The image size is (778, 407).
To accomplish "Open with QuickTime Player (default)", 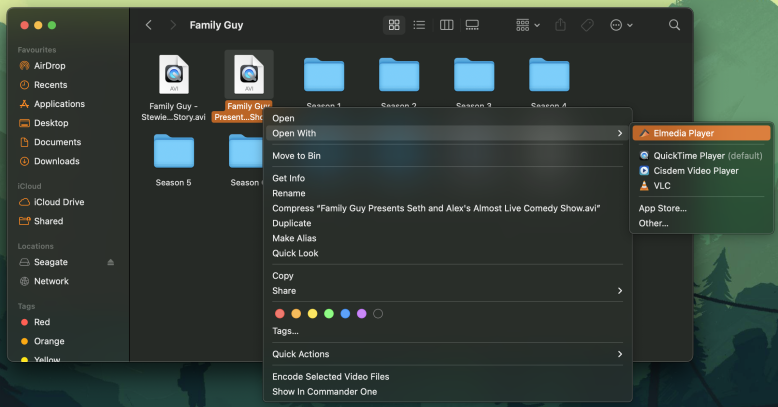I will (x=702, y=156).
